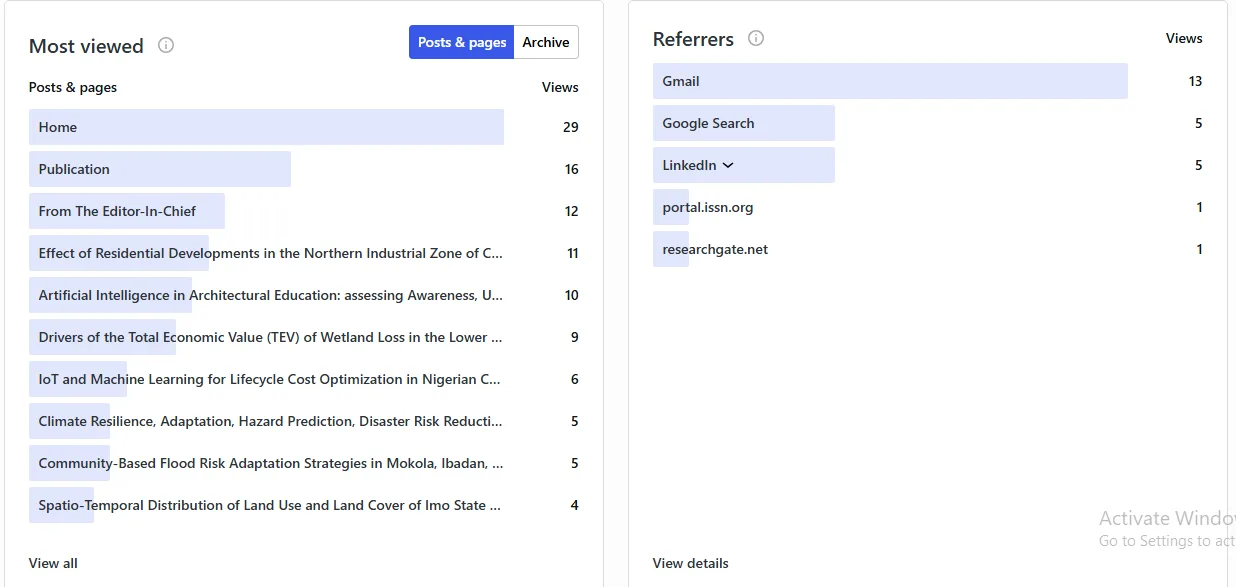Open the Referrers info icon

tap(756, 38)
